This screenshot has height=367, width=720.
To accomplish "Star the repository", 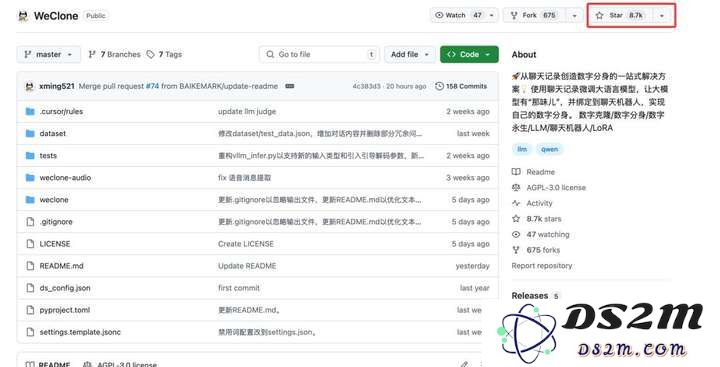I will click(620, 15).
